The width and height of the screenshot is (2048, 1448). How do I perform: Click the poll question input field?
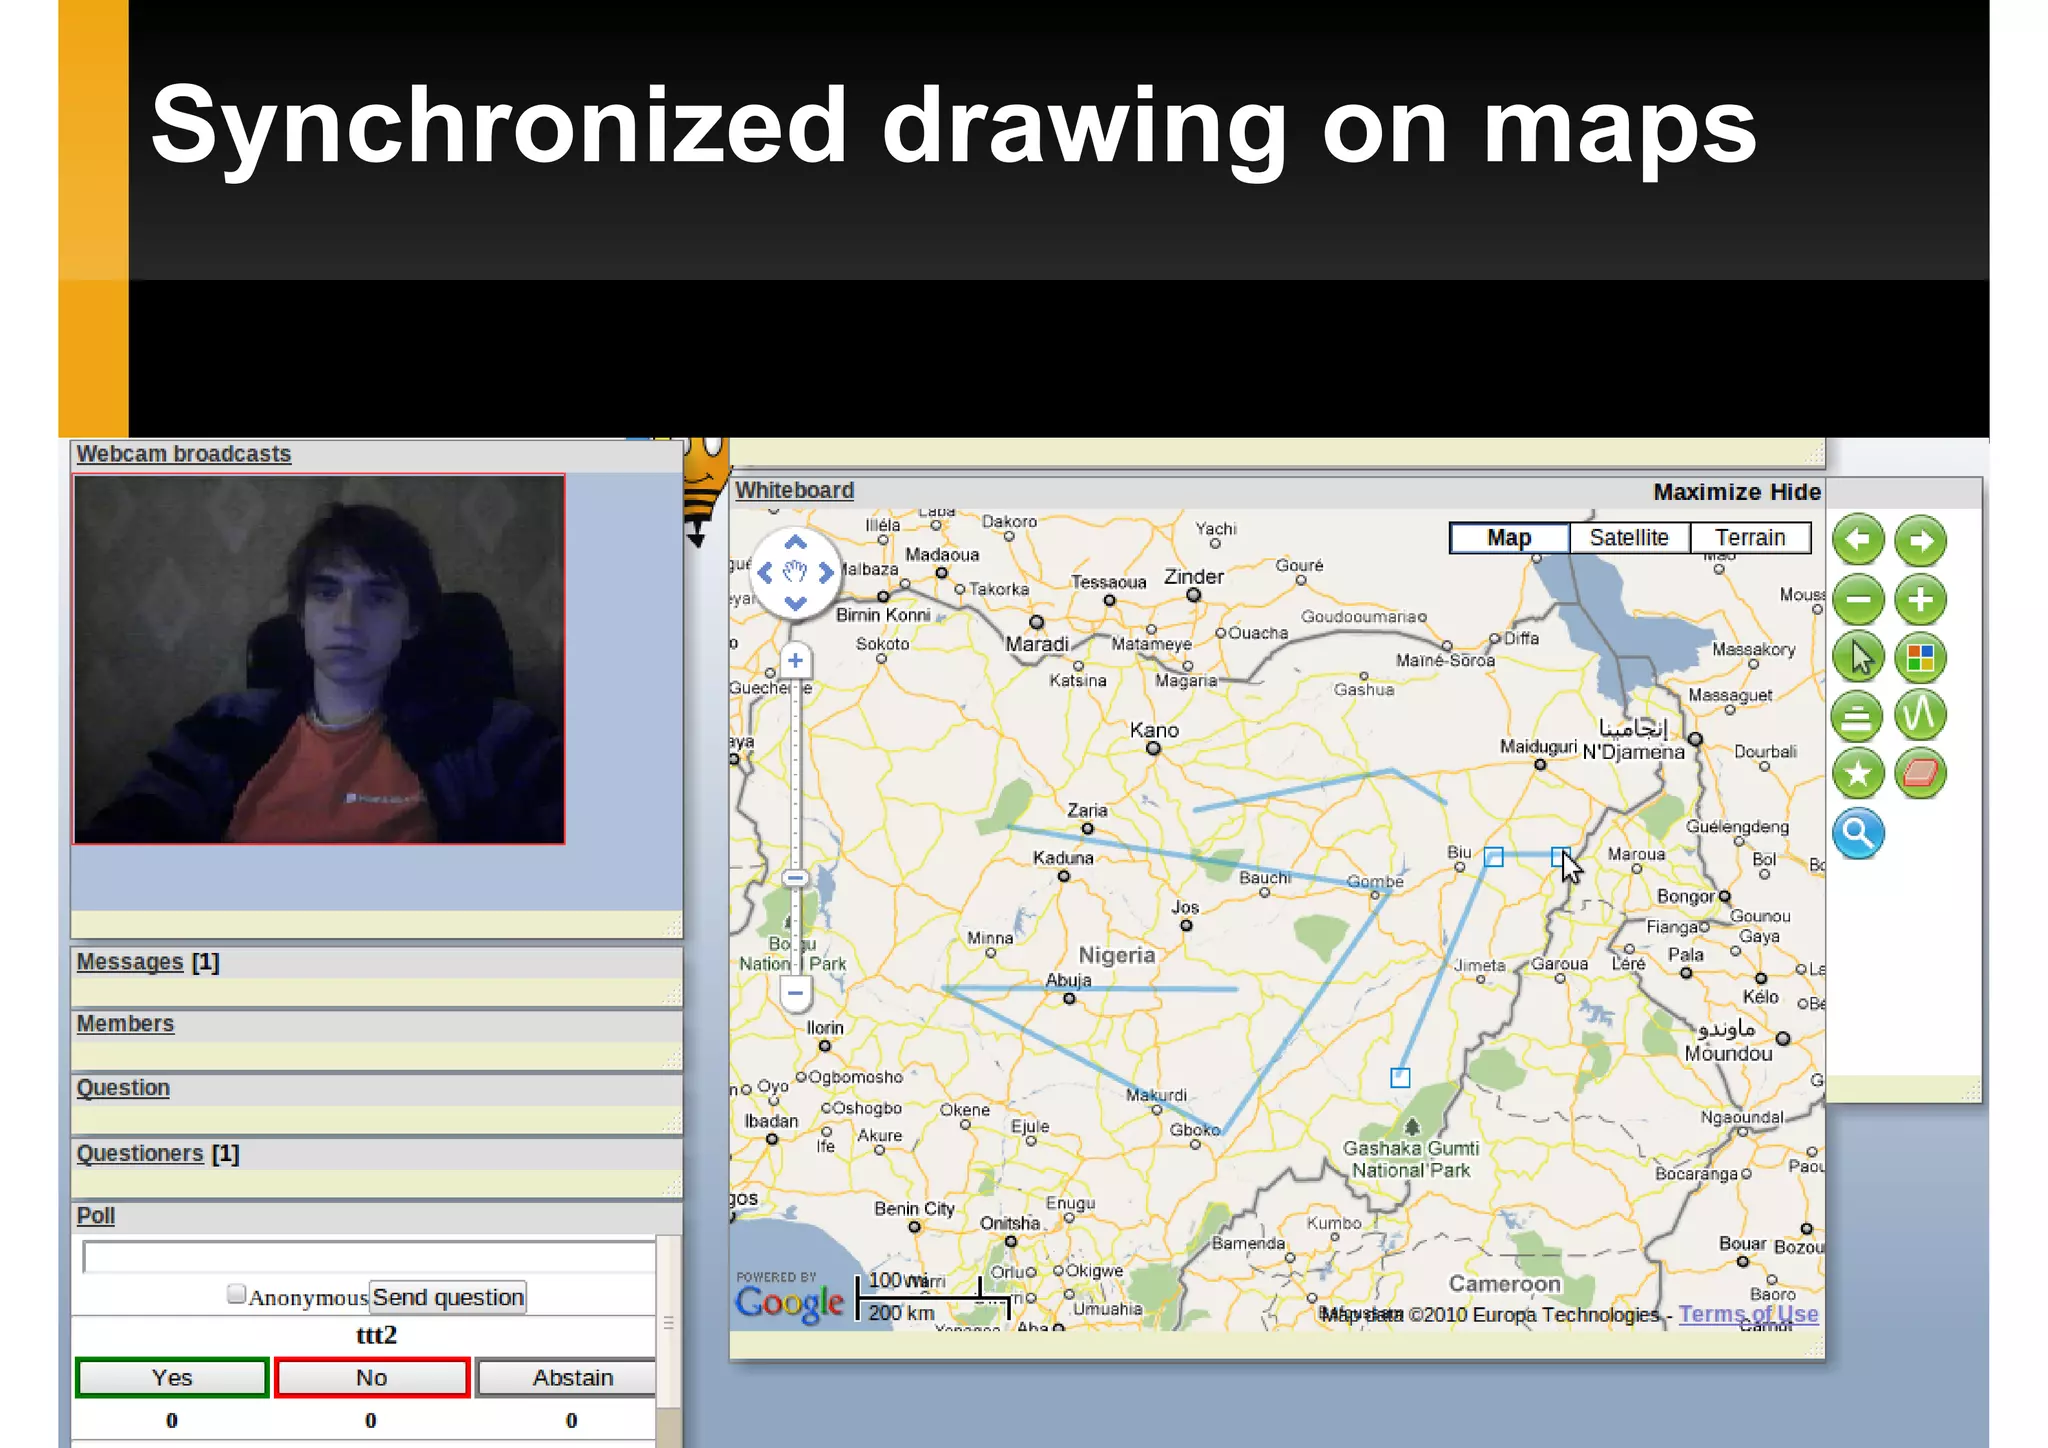click(369, 1257)
